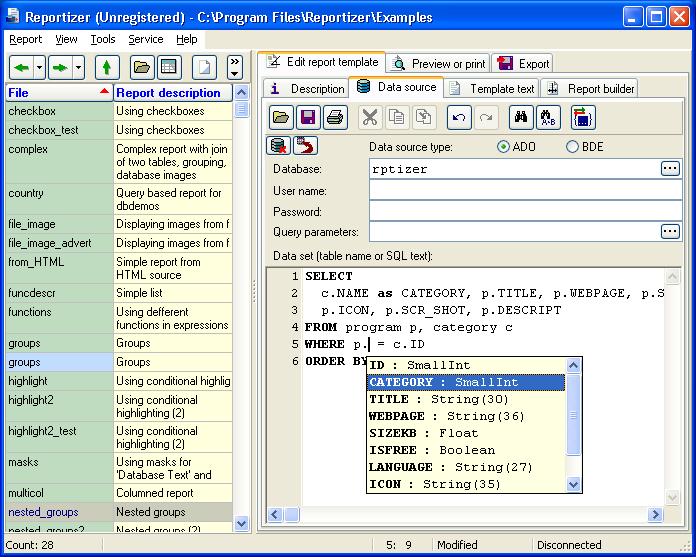Screen dimensions: 696x557
Task: Open the Report builder sub-tab
Action: [590, 89]
